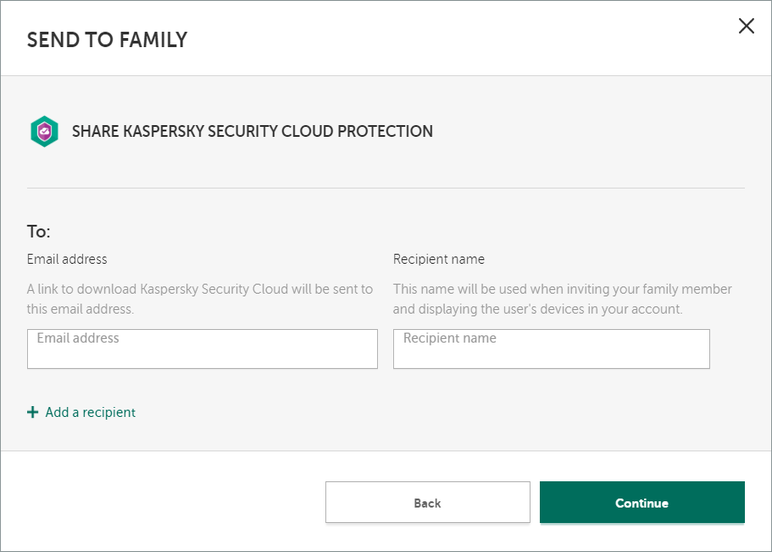The image size is (772, 552).
Task: Focus the Email address input field
Action: pos(202,349)
